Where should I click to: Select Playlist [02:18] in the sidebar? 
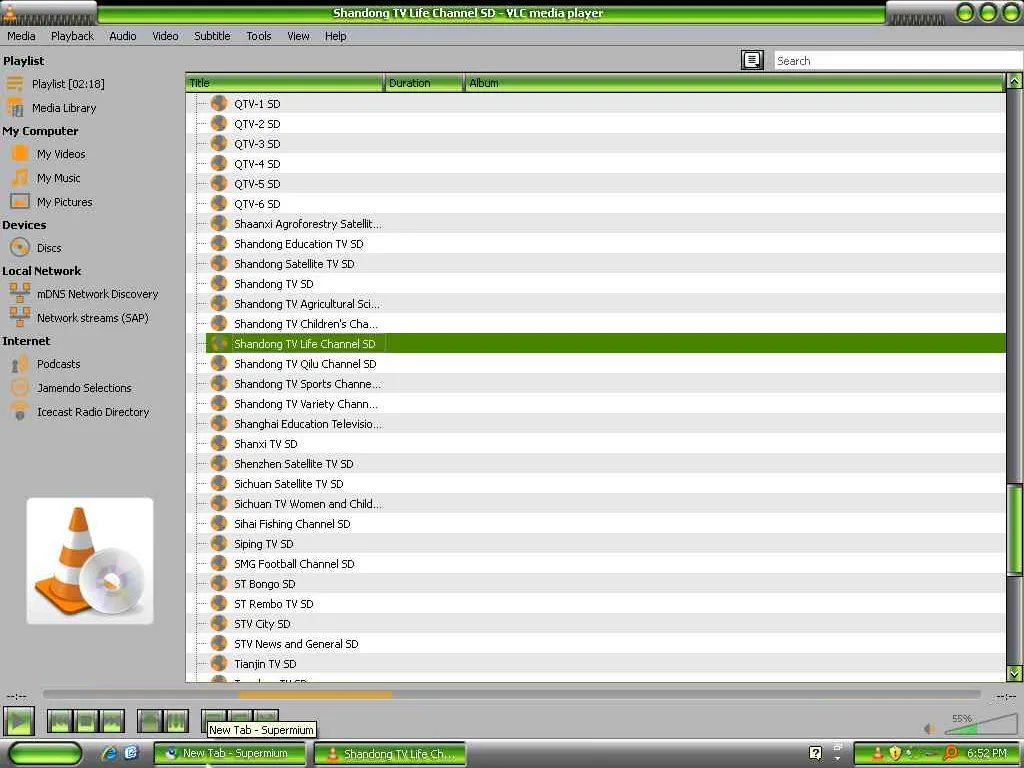pyautogui.click(x=68, y=84)
